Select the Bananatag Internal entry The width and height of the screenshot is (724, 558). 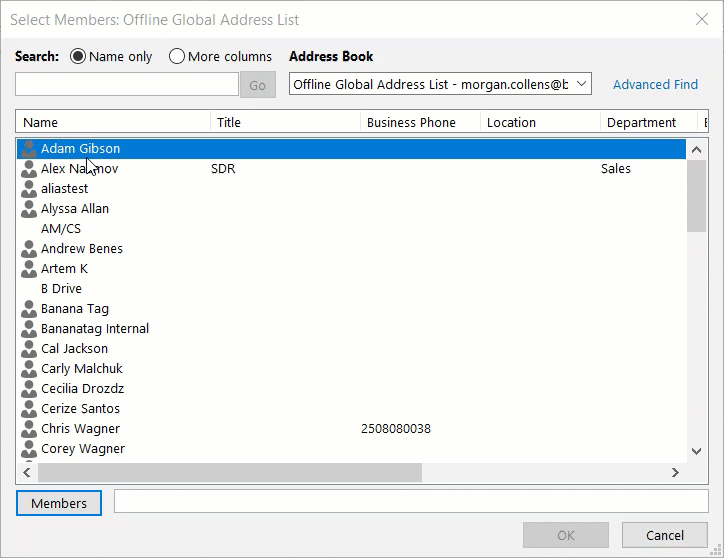click(351, 328)
